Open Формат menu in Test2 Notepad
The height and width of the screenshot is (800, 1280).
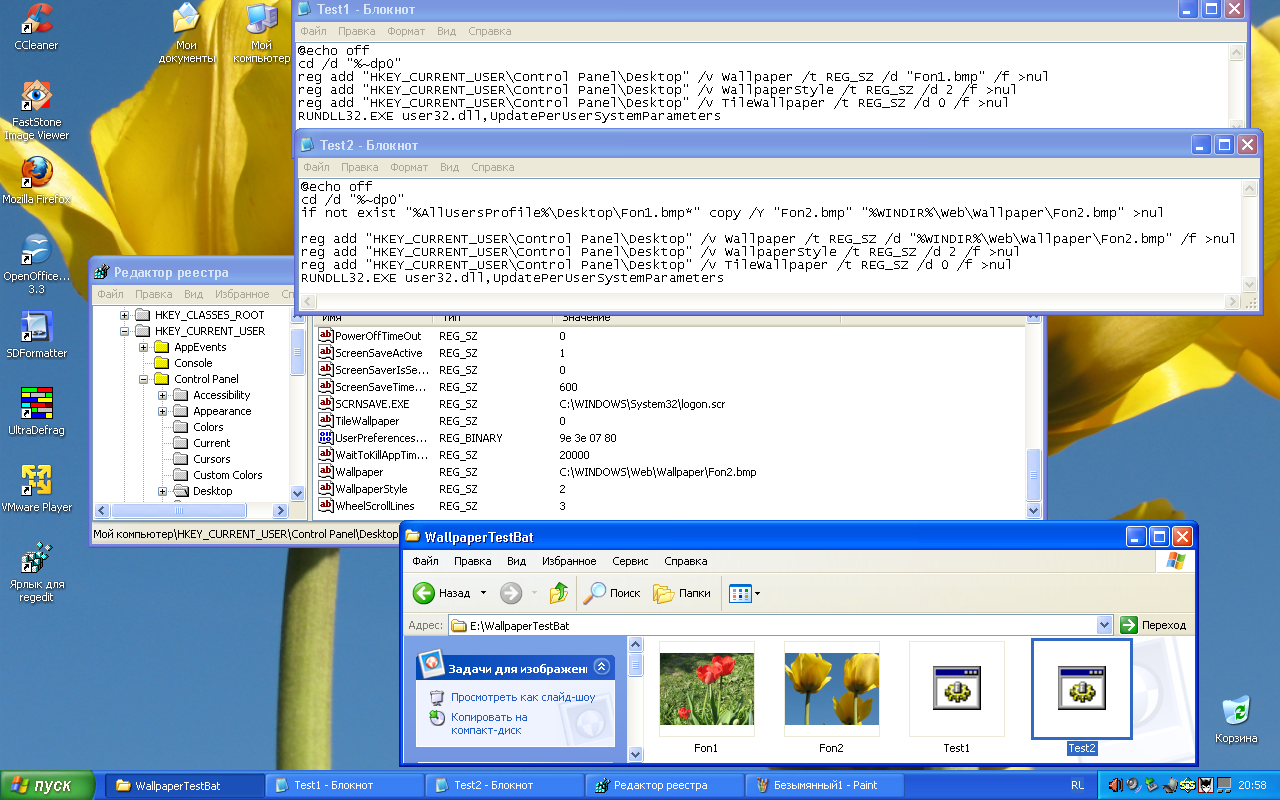[x=409, y=167]
